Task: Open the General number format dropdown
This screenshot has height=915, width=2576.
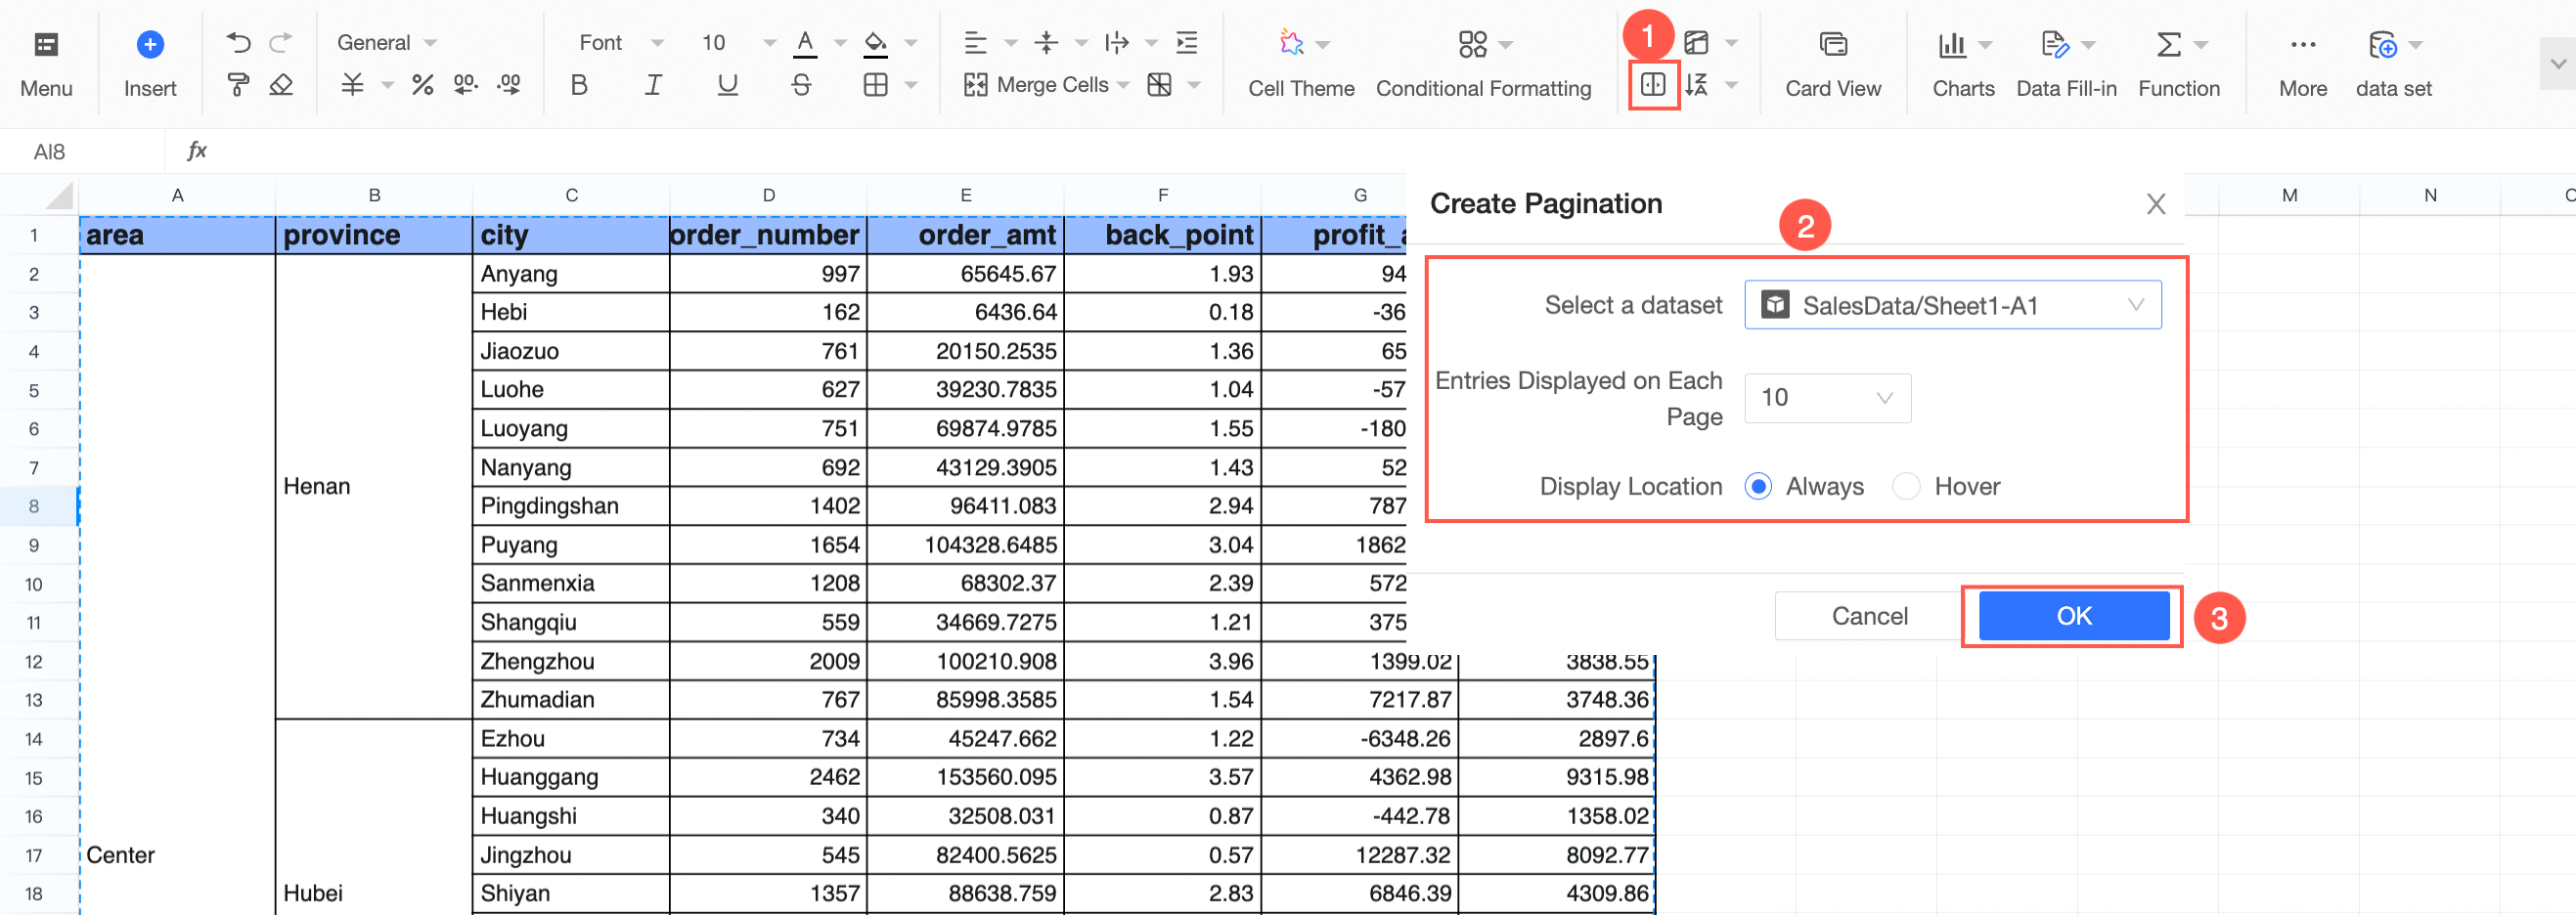Action: pyautogui.click(x=387, y=42)
